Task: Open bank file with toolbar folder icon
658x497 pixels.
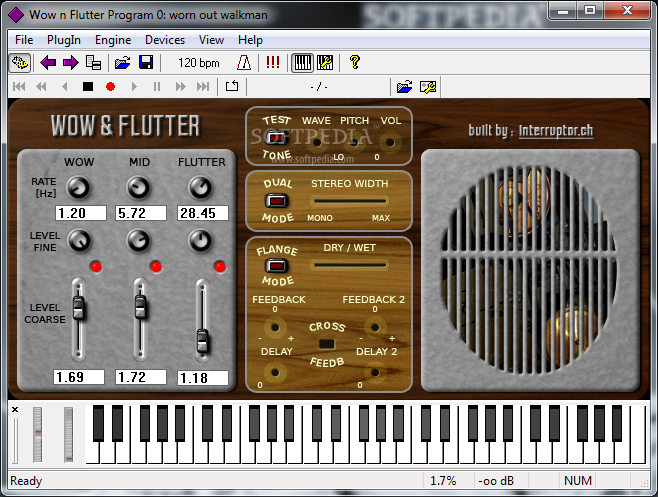Action: [x=123, y=63]
